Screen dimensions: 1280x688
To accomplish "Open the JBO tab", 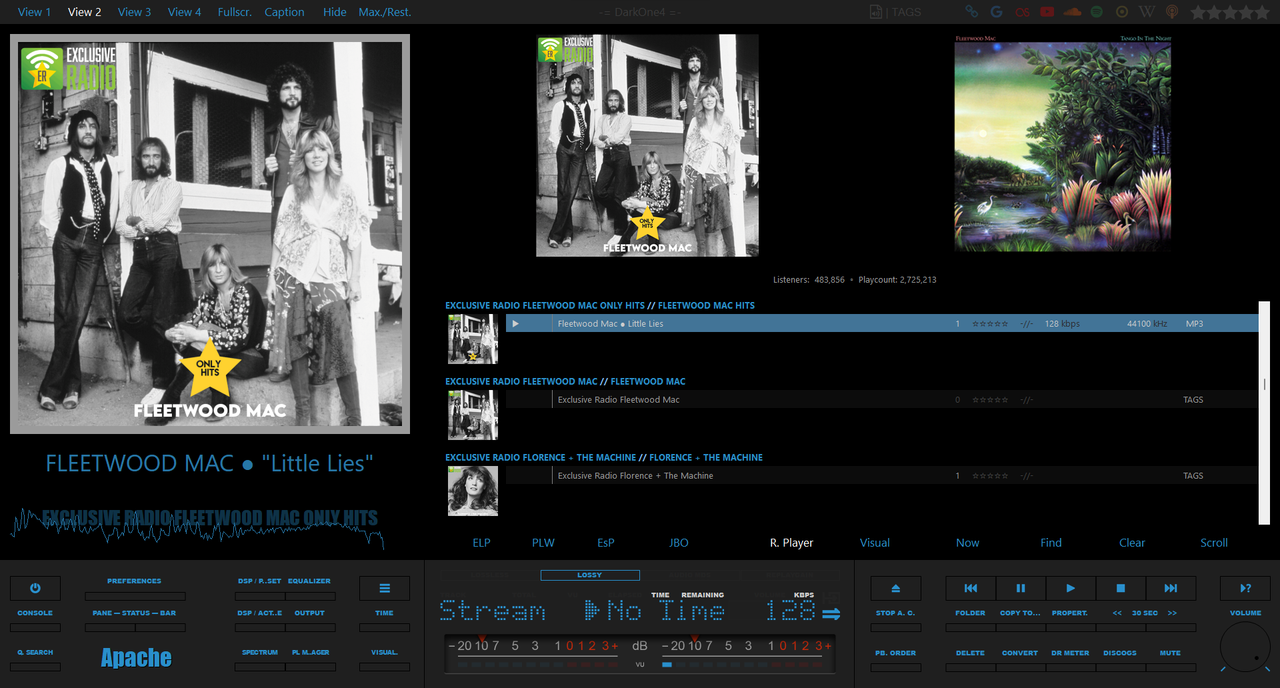I will point(679,543).
